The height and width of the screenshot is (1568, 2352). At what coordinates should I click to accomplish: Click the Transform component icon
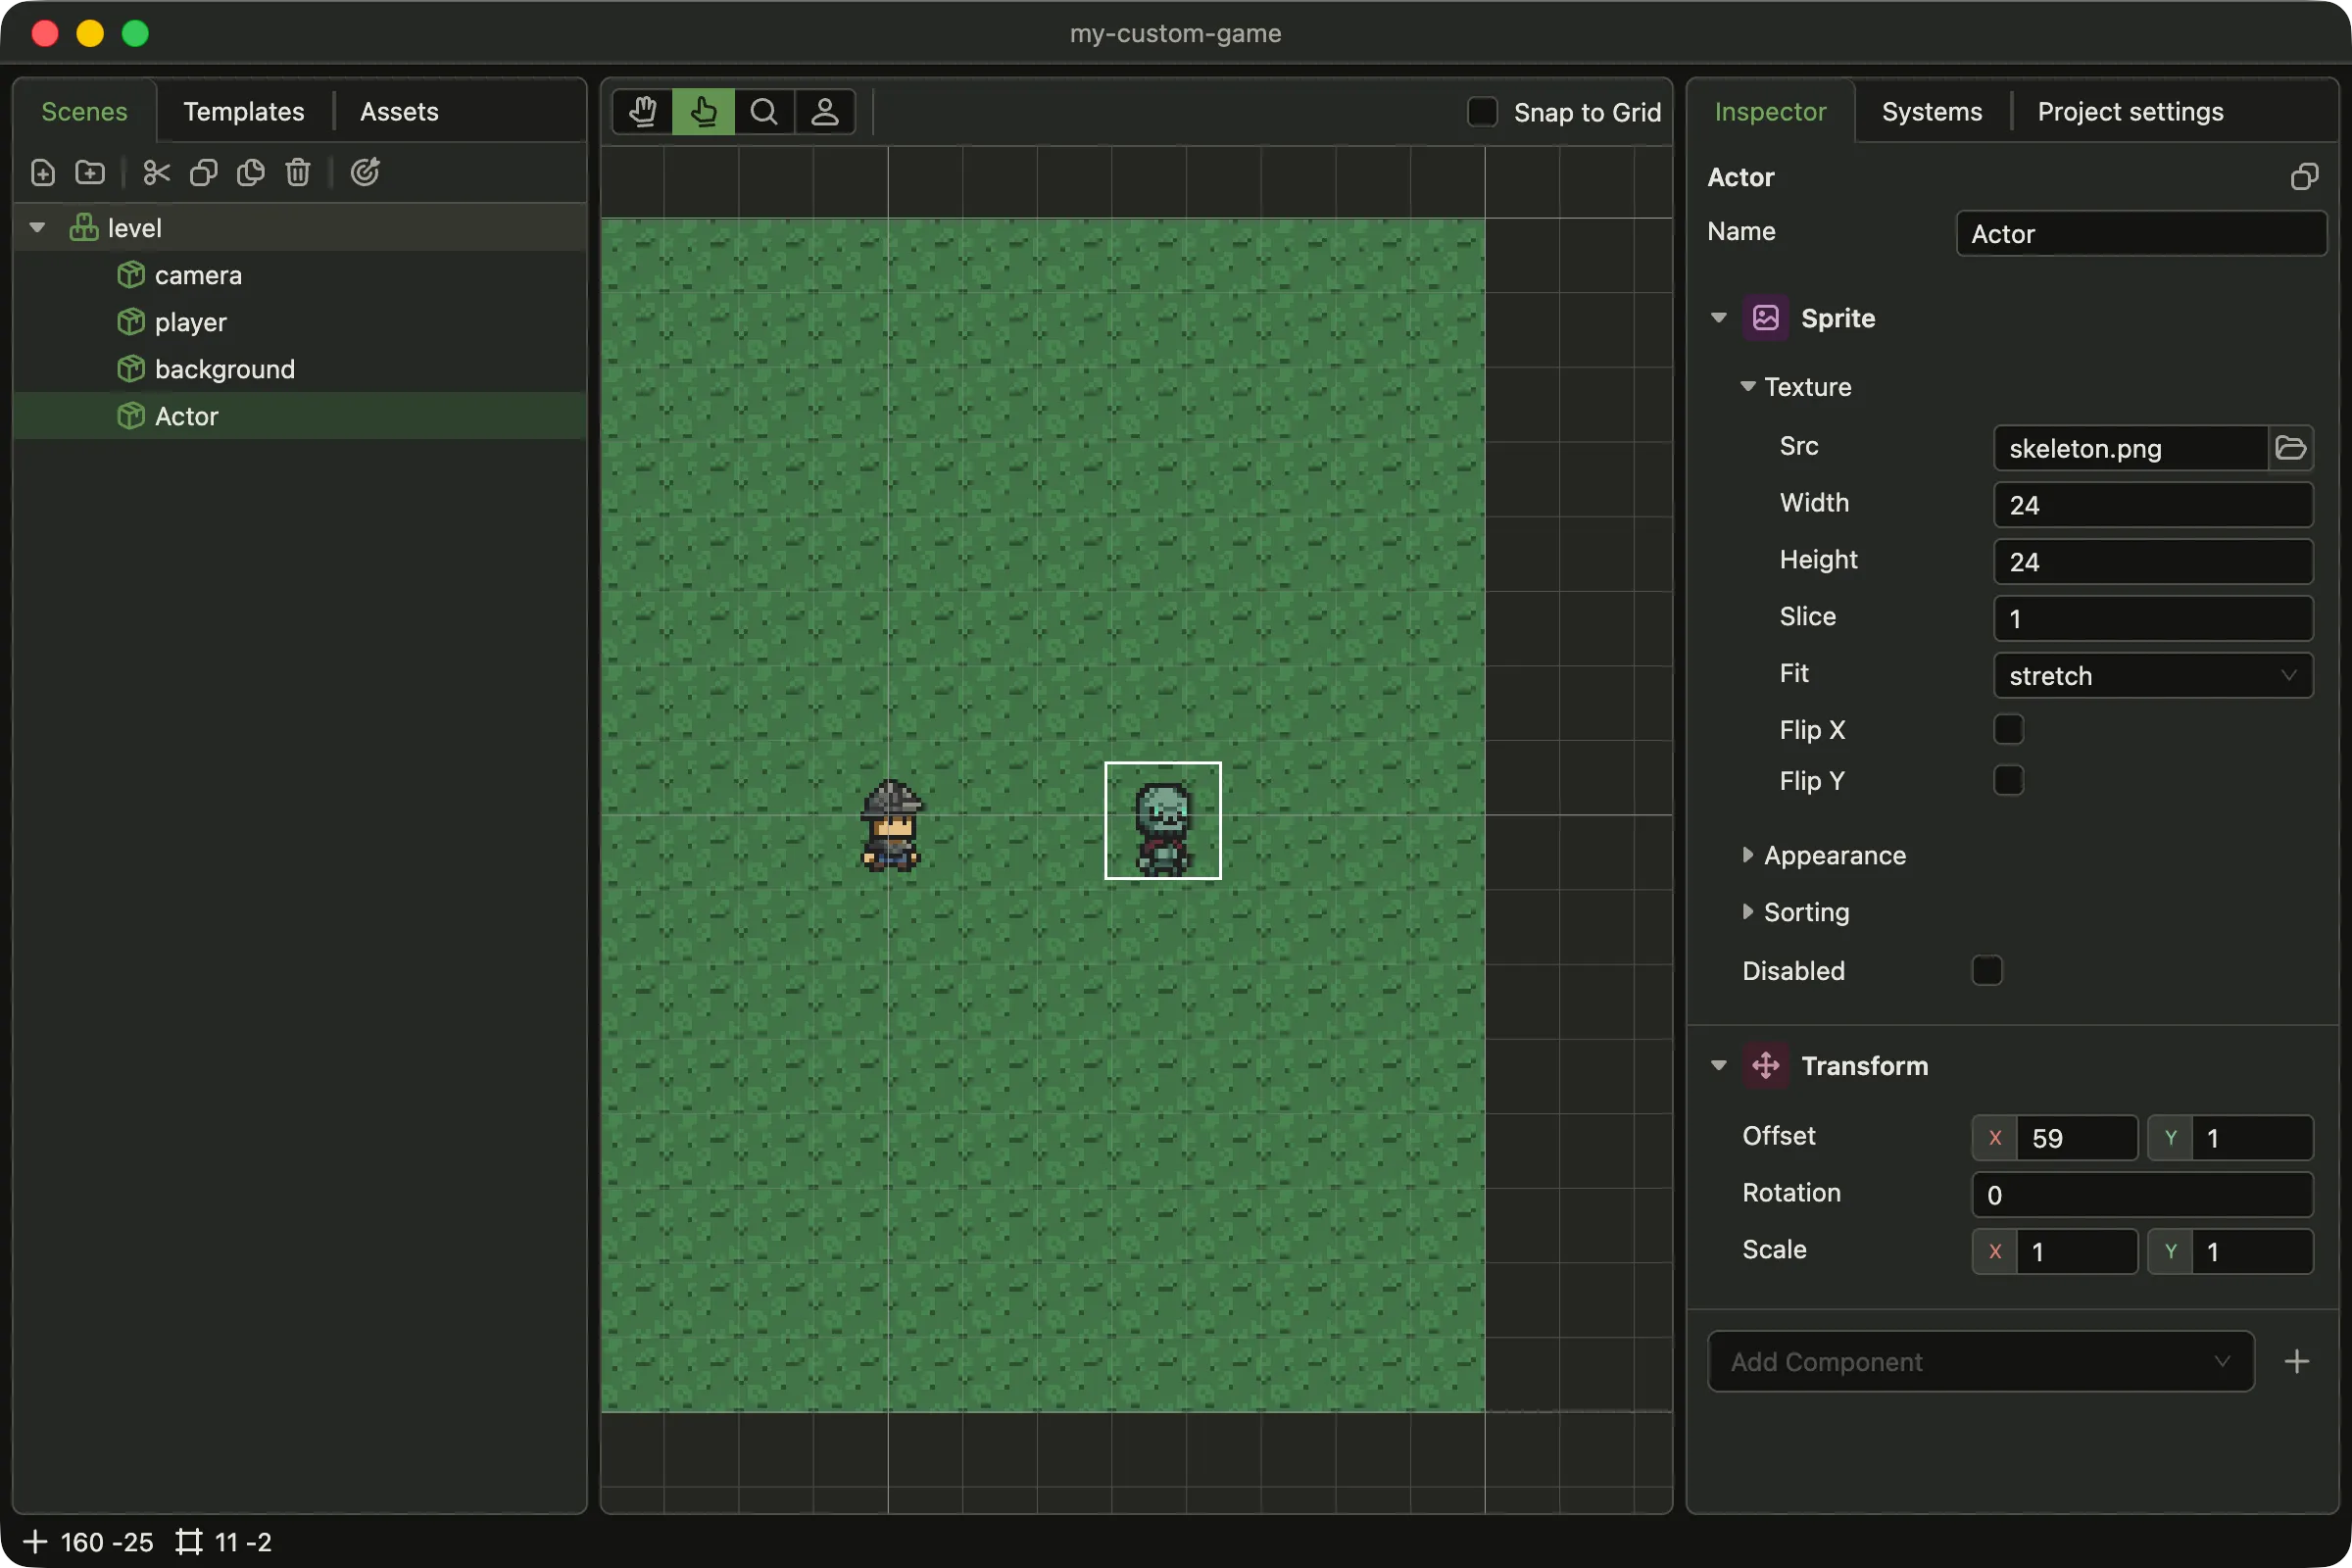click(x=1766, y=1066)
